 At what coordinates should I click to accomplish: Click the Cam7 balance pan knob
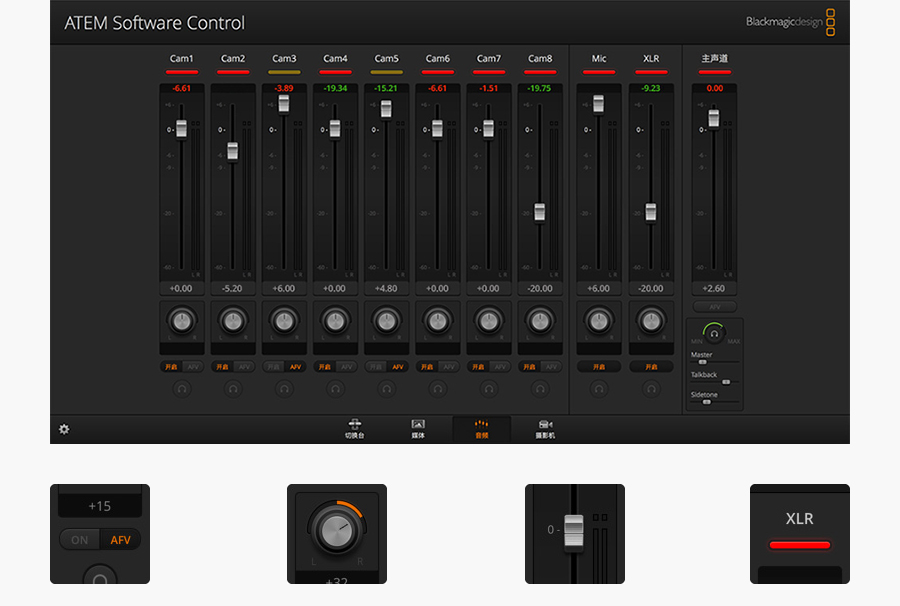click(x=488, y=321)
